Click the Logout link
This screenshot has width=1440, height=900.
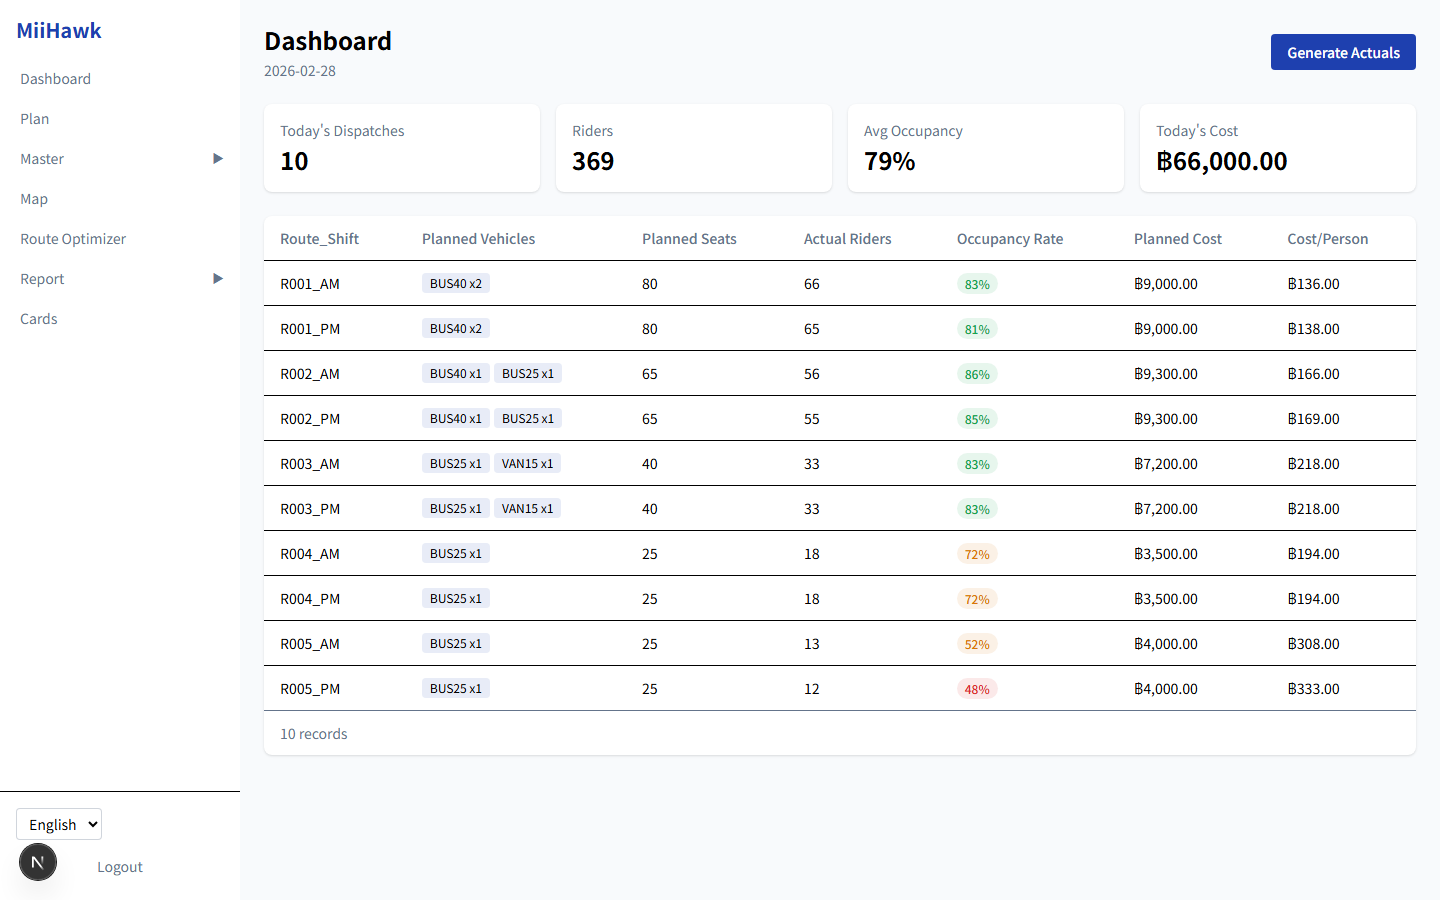[x=120, y=867]
